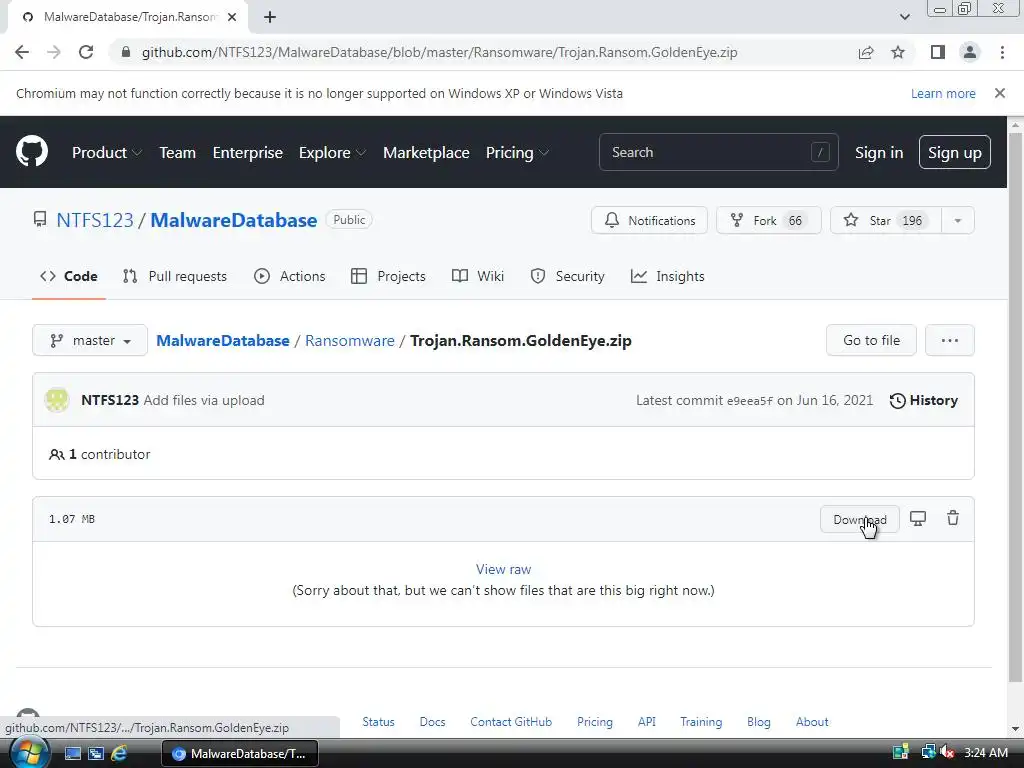Switch to the Insights tab

pyautogui.click(x=667, y=276)
